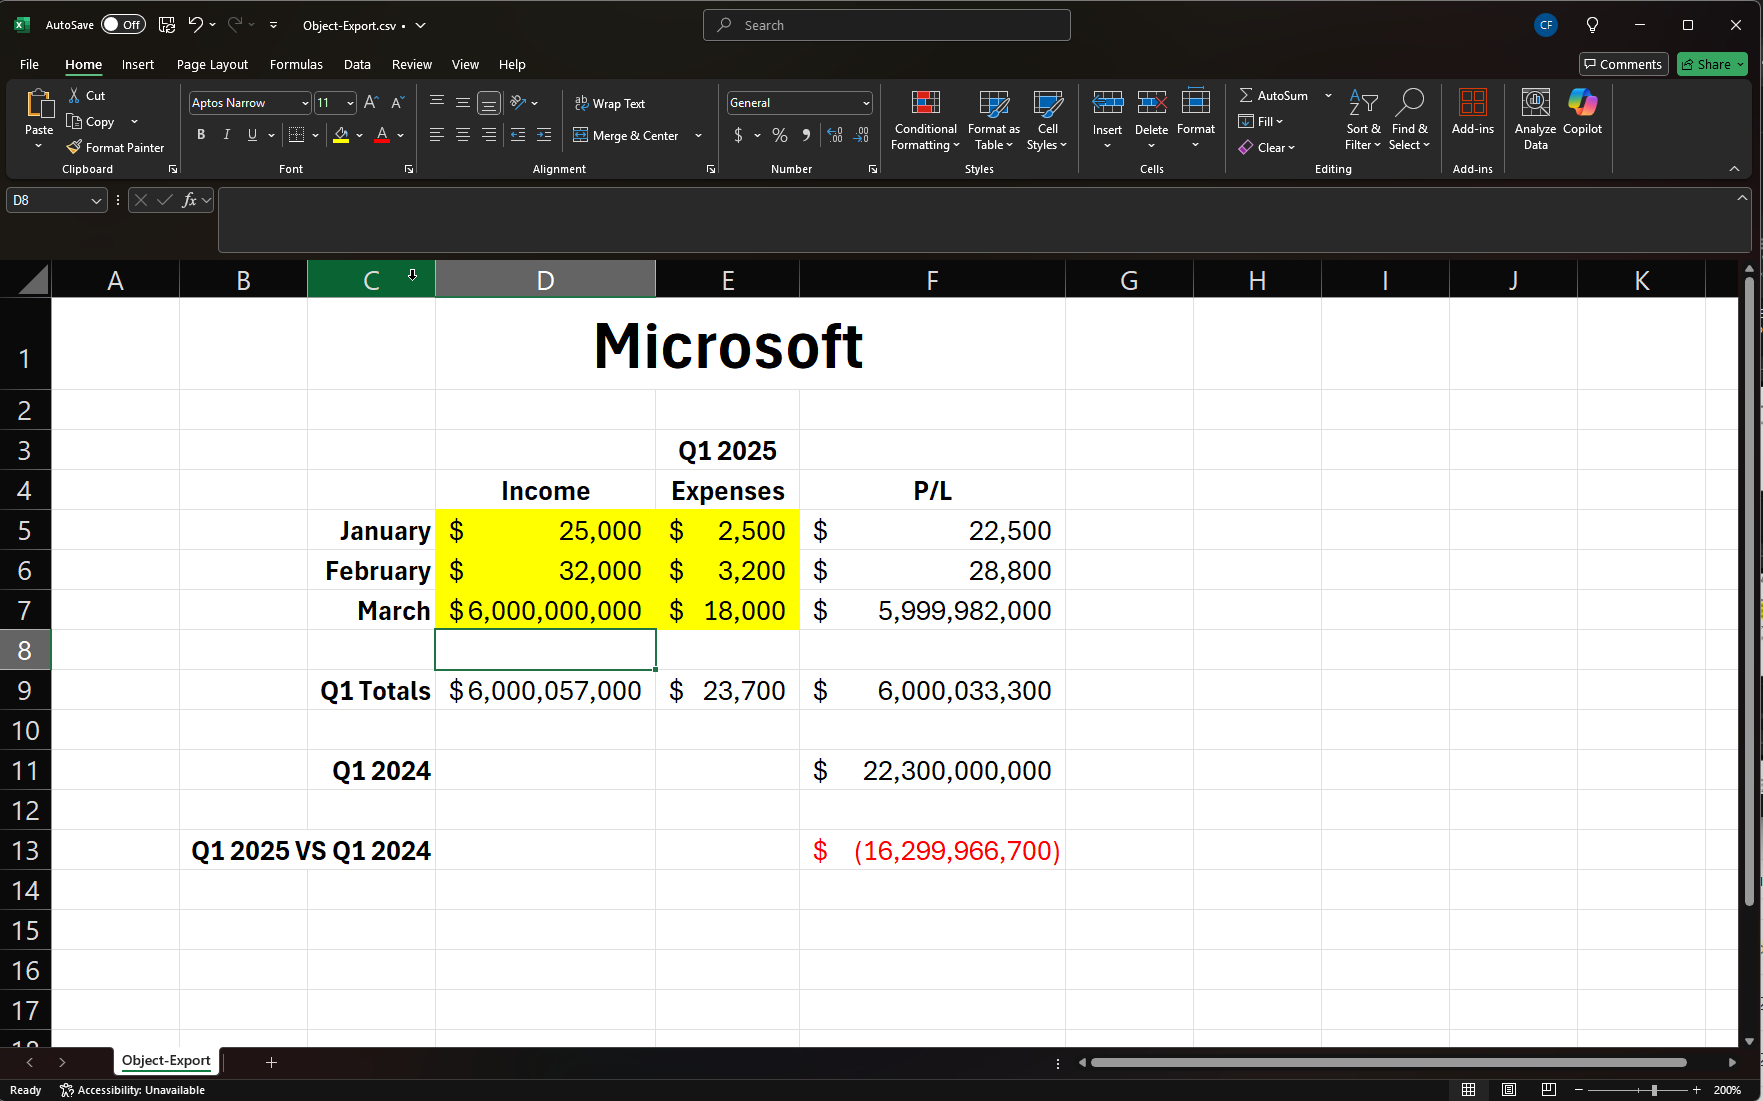The width and height of the screenshot is (1763, 1101).
Task: Click the Save icon in title bar
Action: 167,25
